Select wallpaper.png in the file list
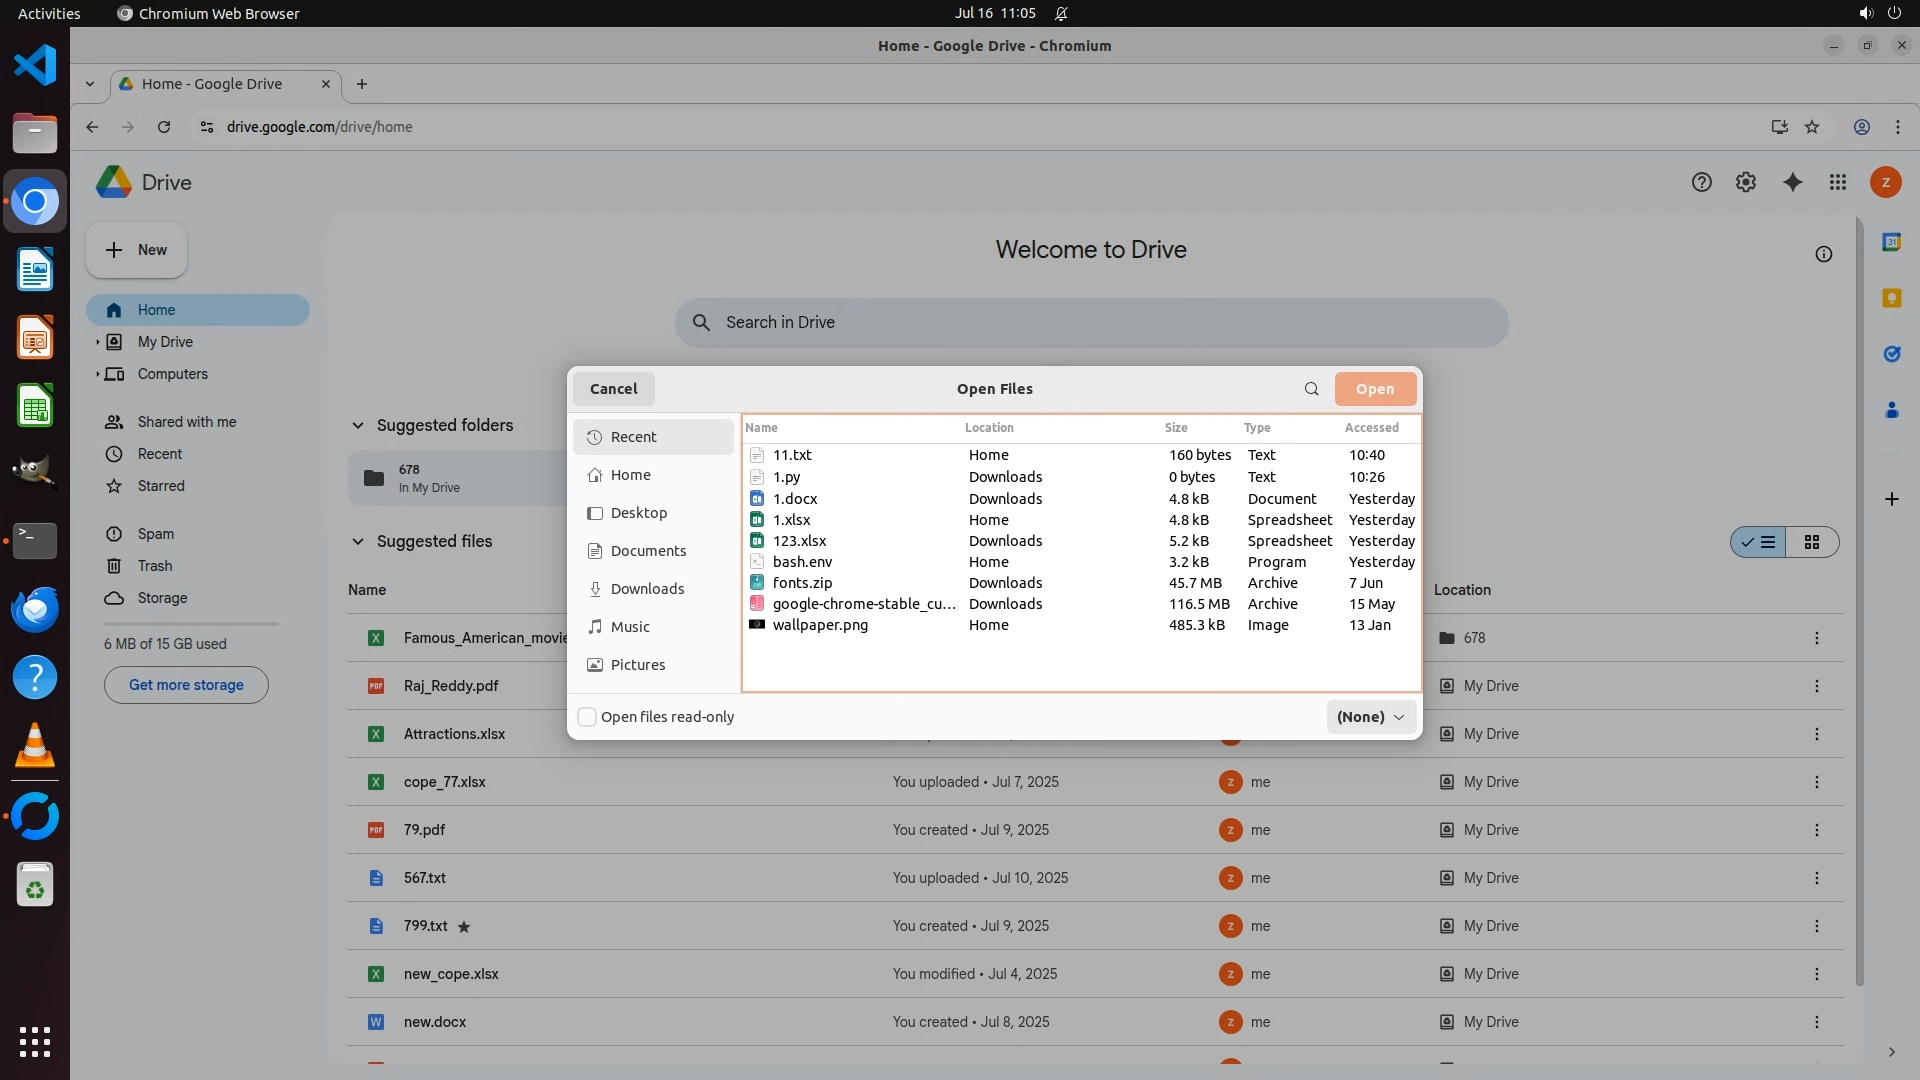The height and width of the screenshot is (1080, 1920). (820, 625)
